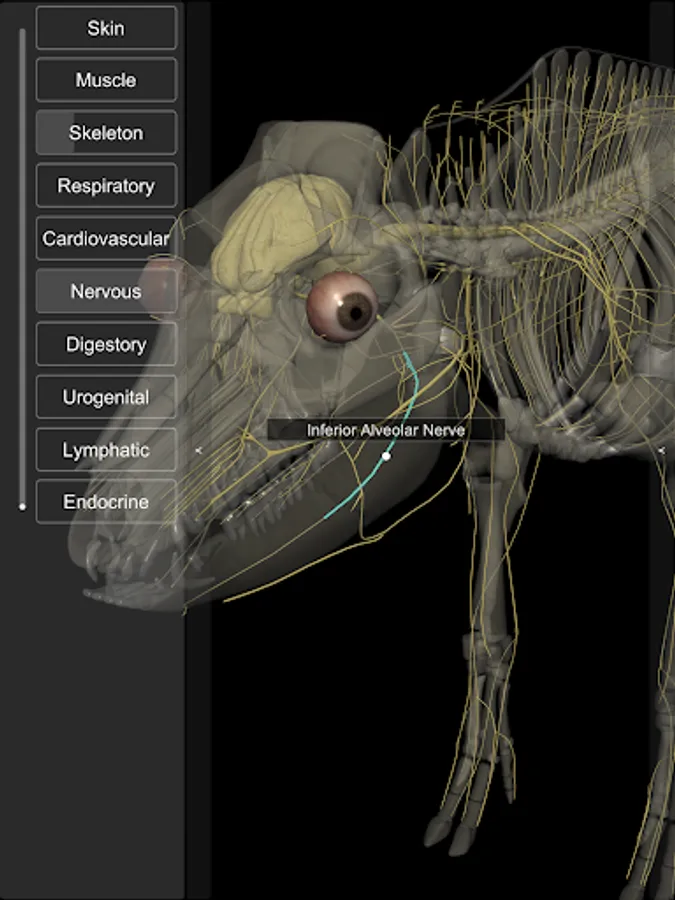Toggle the Nervous system layer
Viewport: 675px width, 900px height.
click(106, 291)
